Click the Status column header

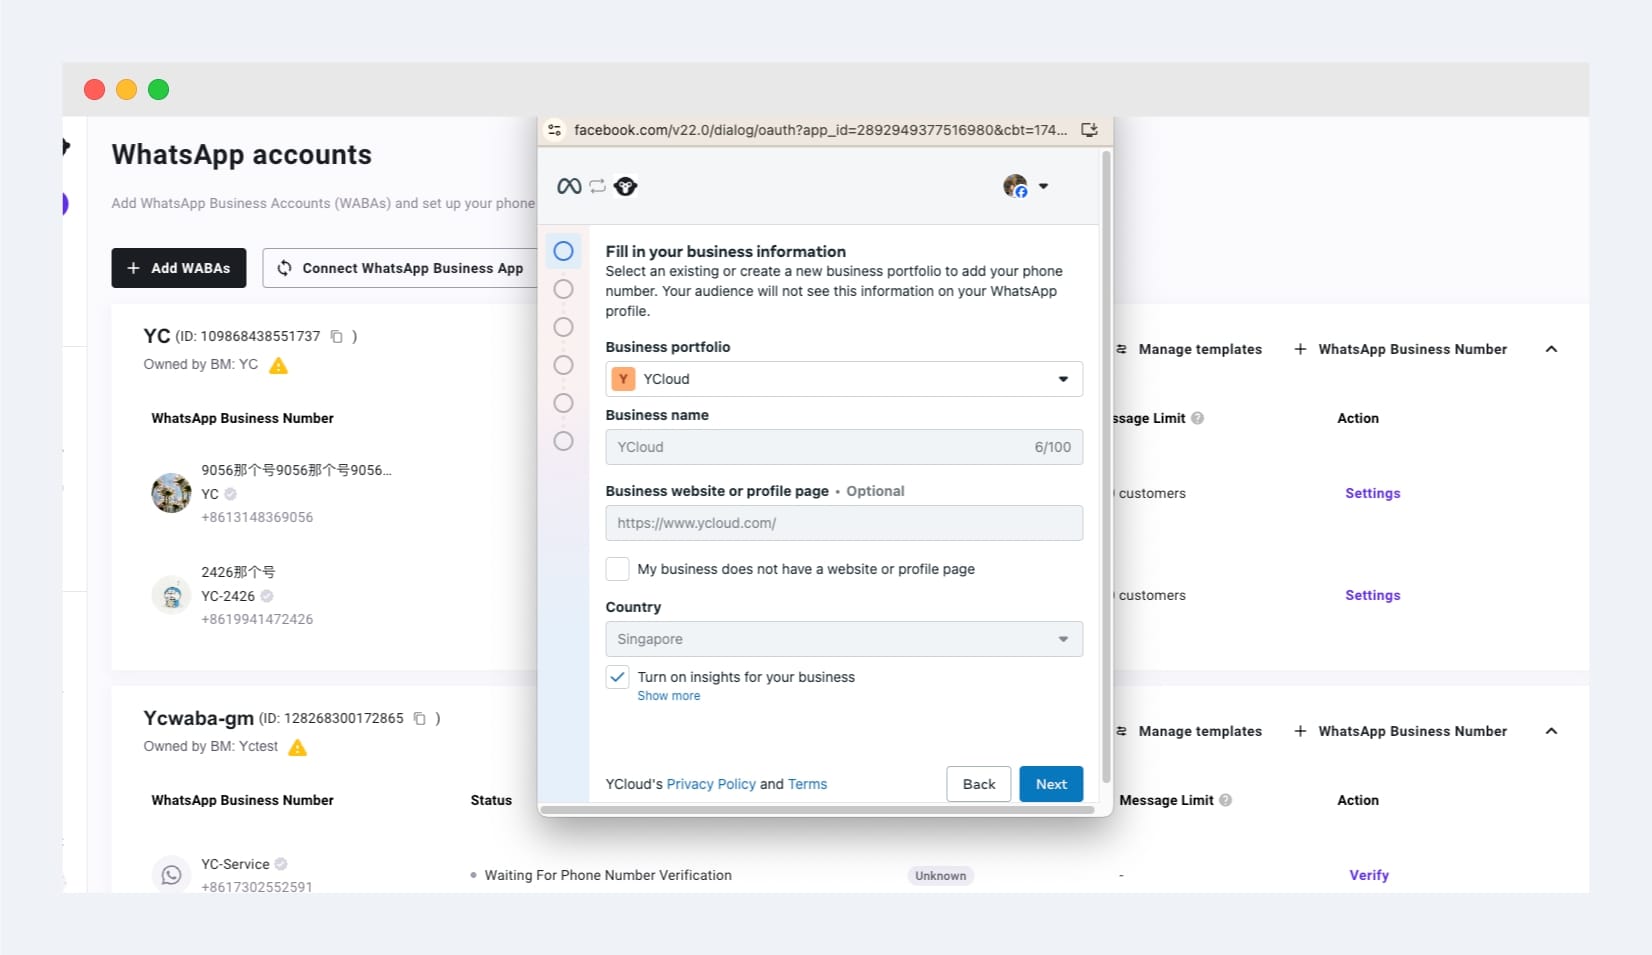tap(491, 800)
